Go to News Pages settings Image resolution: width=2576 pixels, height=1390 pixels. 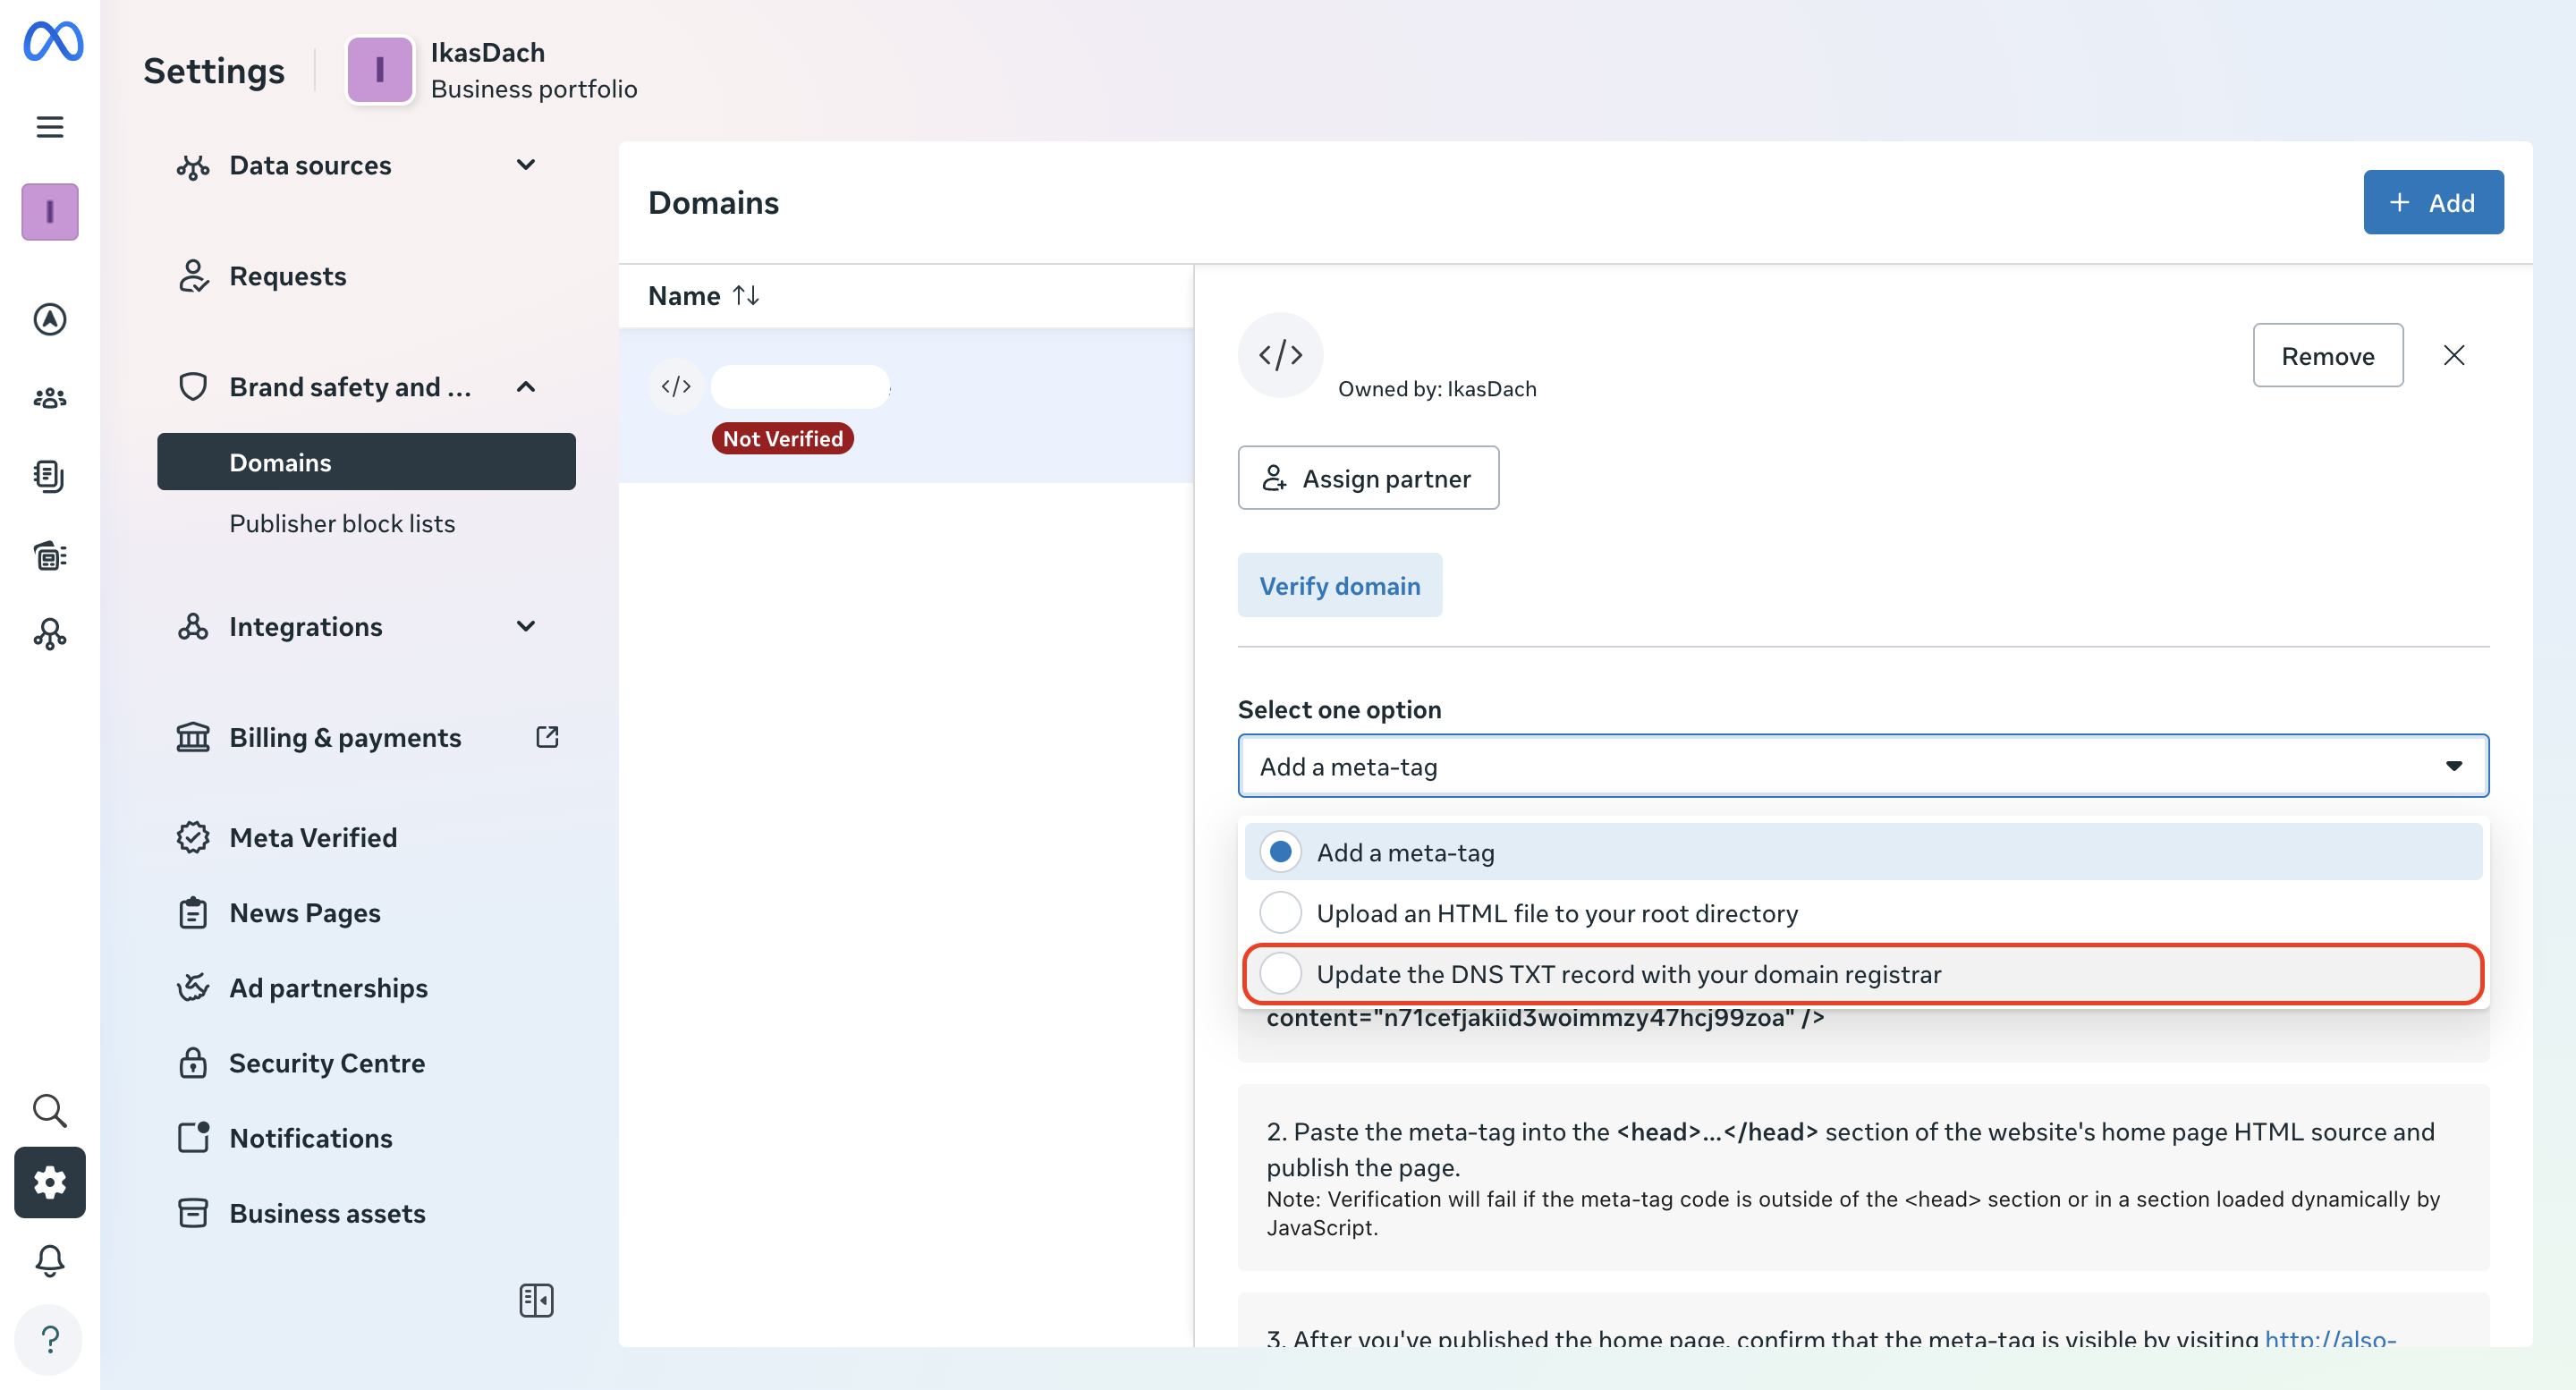coord(305,913)
